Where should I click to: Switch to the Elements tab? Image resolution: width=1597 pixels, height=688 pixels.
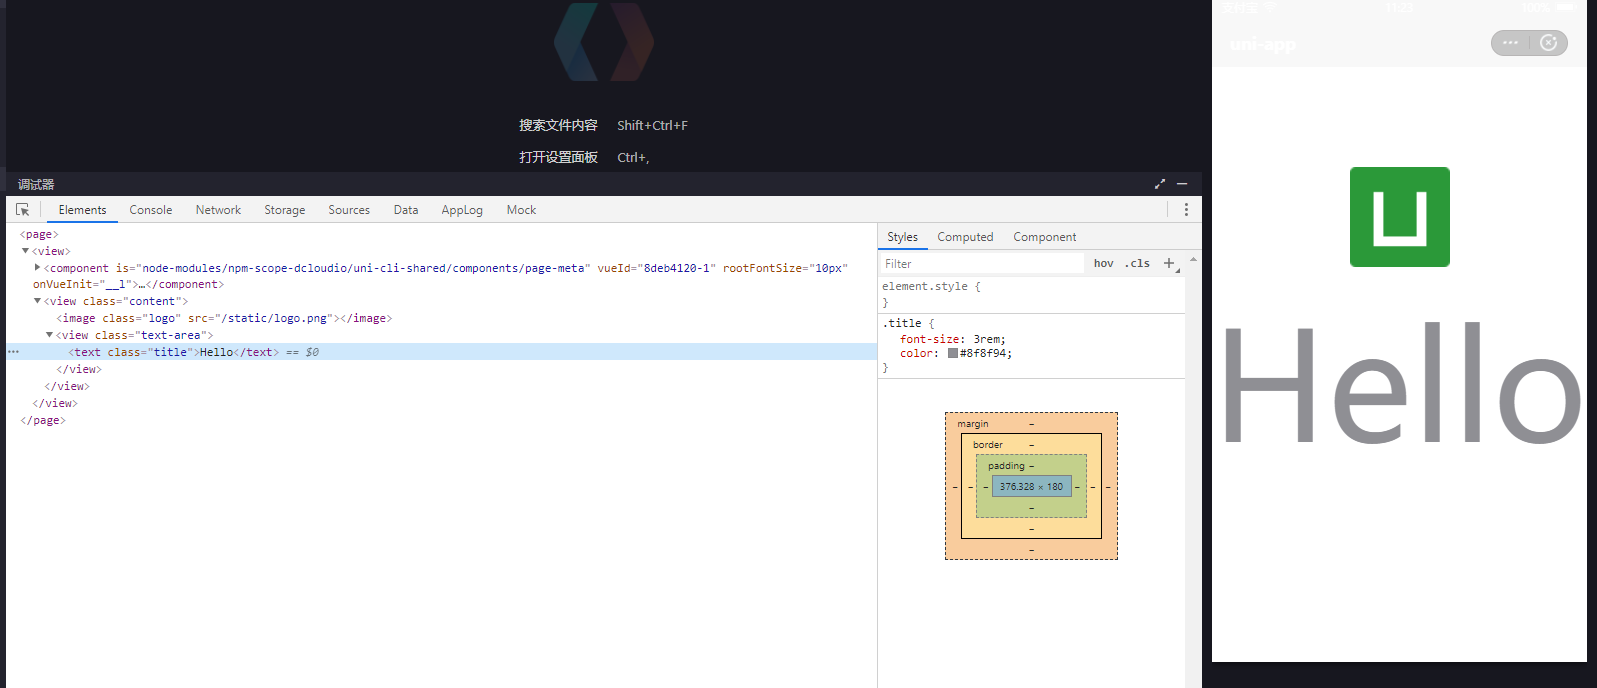click(x=82, y=210)
